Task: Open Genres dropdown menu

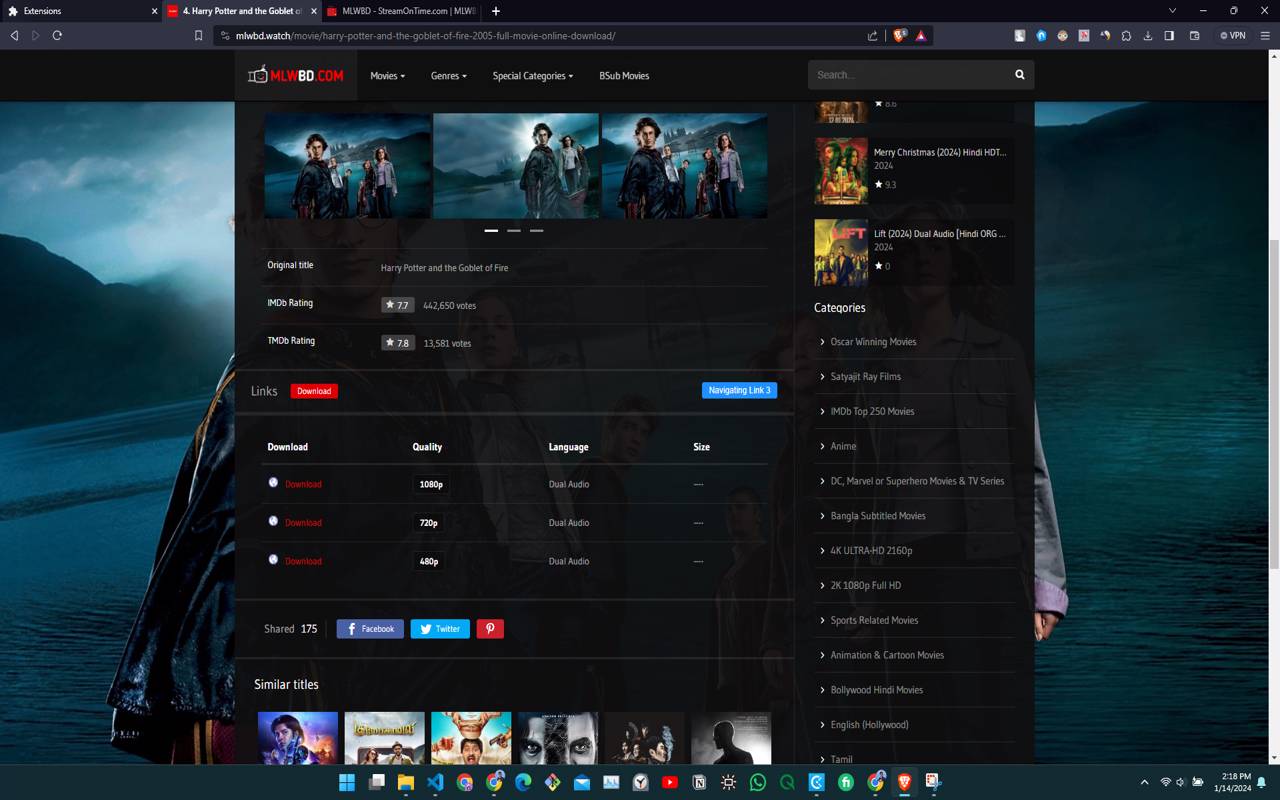Action: tap(449, 76)
